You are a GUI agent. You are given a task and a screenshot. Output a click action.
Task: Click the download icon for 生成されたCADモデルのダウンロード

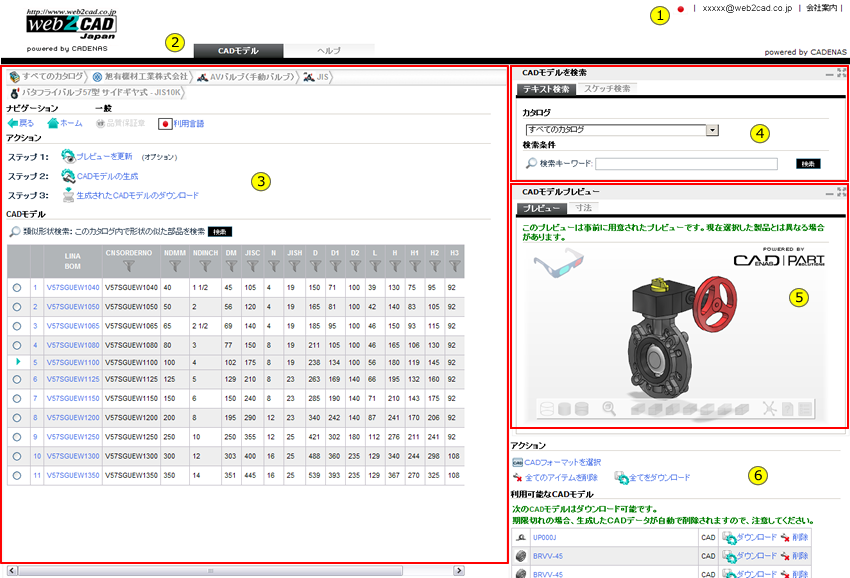[68, 194]
